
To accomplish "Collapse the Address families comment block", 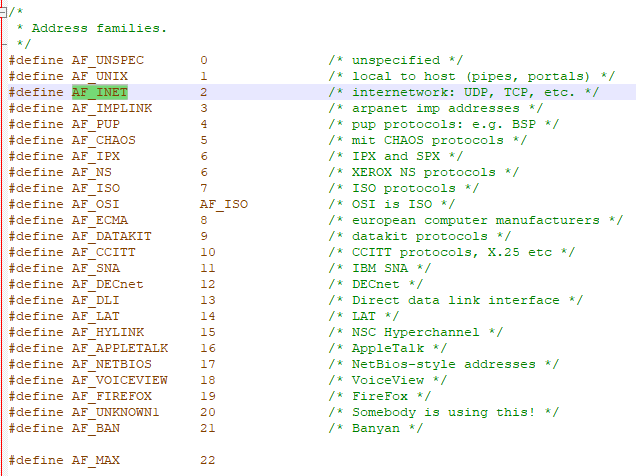I will 4,11.
